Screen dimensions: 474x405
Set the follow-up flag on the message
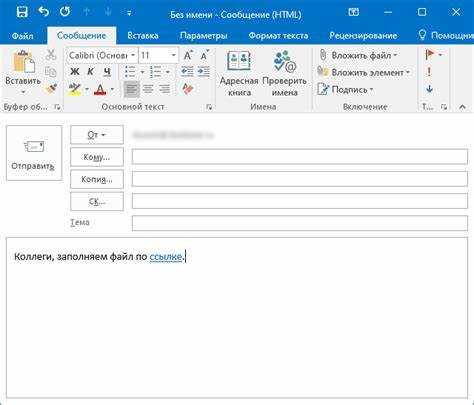[x=430, y=54]
